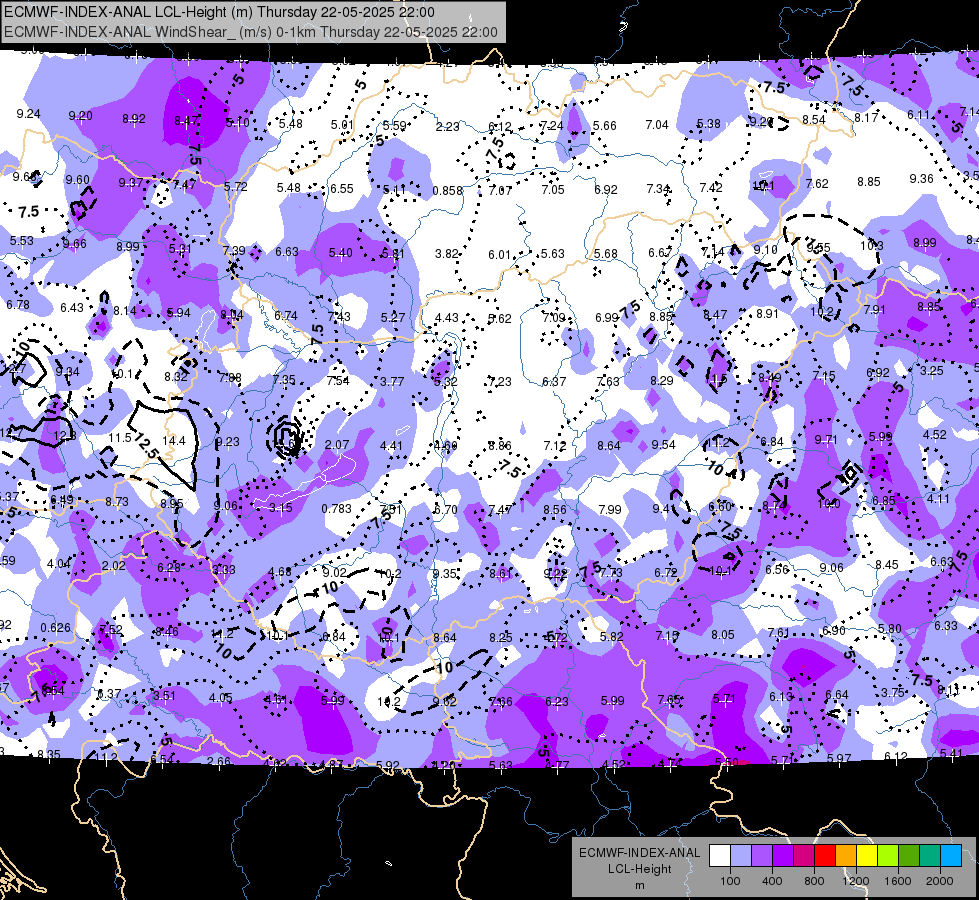Click the WindShear 0-1km title line
This screenshot has height=900, width=979.
click(x=251, y=32)
